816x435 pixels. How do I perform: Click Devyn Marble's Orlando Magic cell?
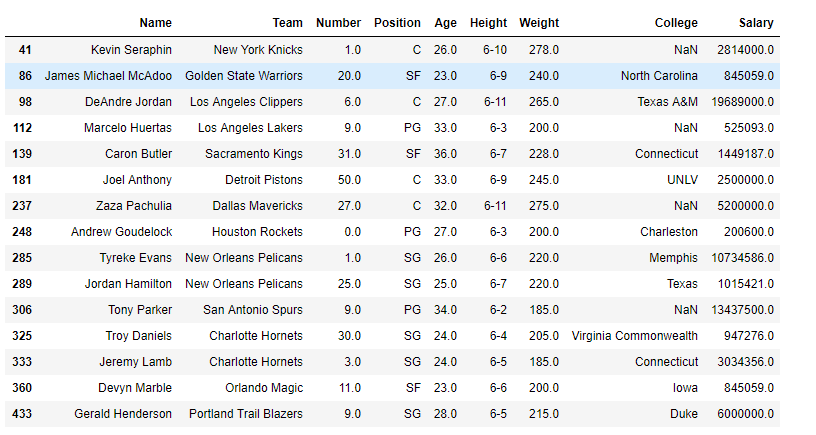pyautogui.click(x=264, y=388)
